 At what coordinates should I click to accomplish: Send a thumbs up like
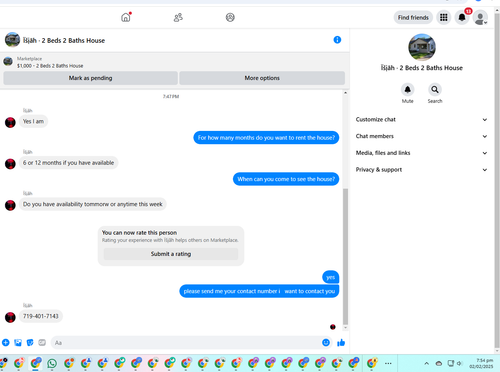tap(341, 343)
